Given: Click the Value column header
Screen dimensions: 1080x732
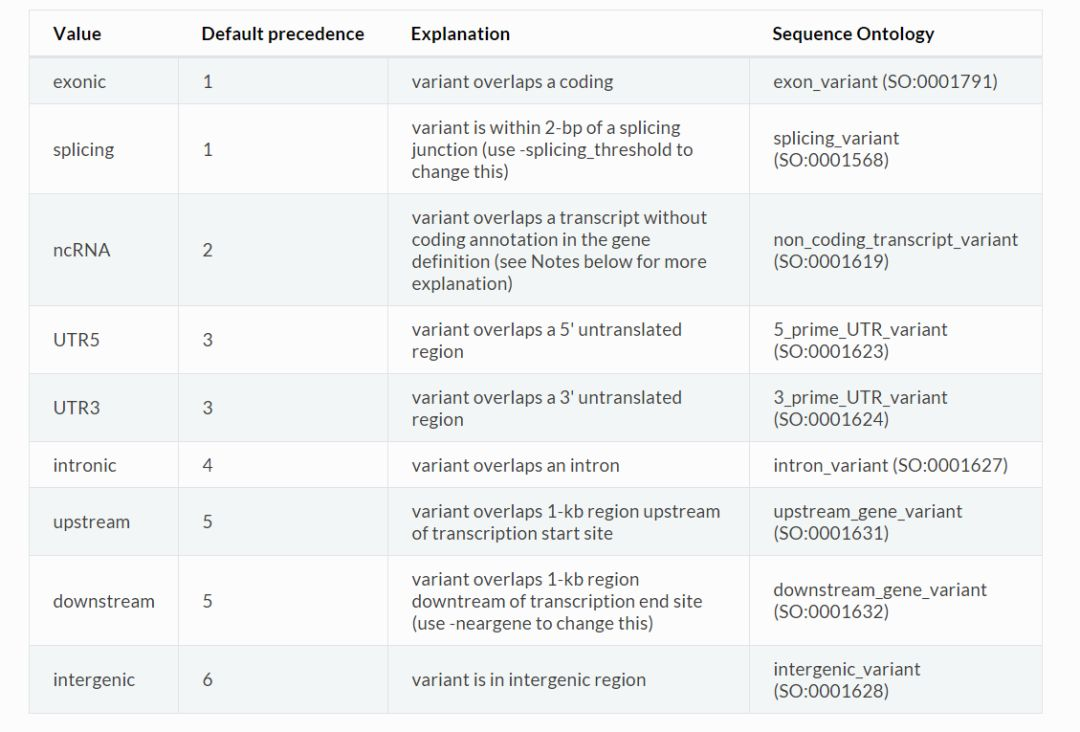Looking at the screenshot, I should 77,34.
